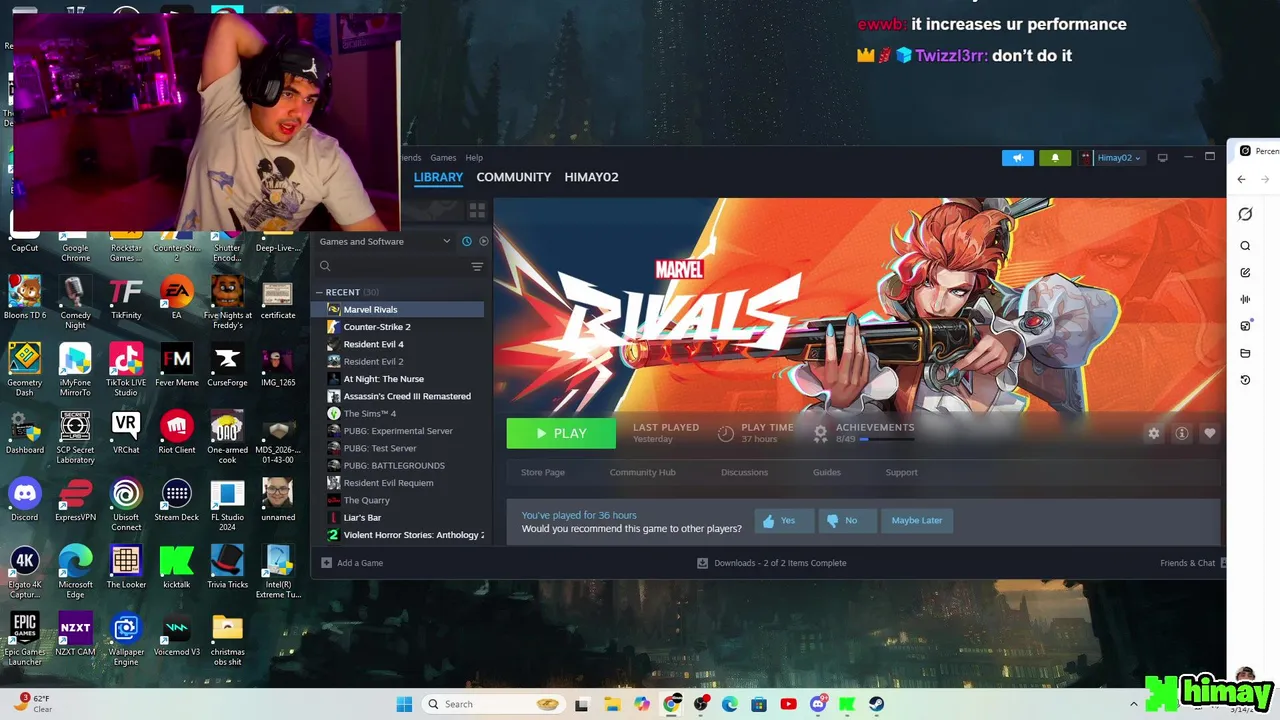Image resolution: width=1280 pixels, height=720 pixels.
Task: Select The Quarry in the list
Action: (400, 500)
